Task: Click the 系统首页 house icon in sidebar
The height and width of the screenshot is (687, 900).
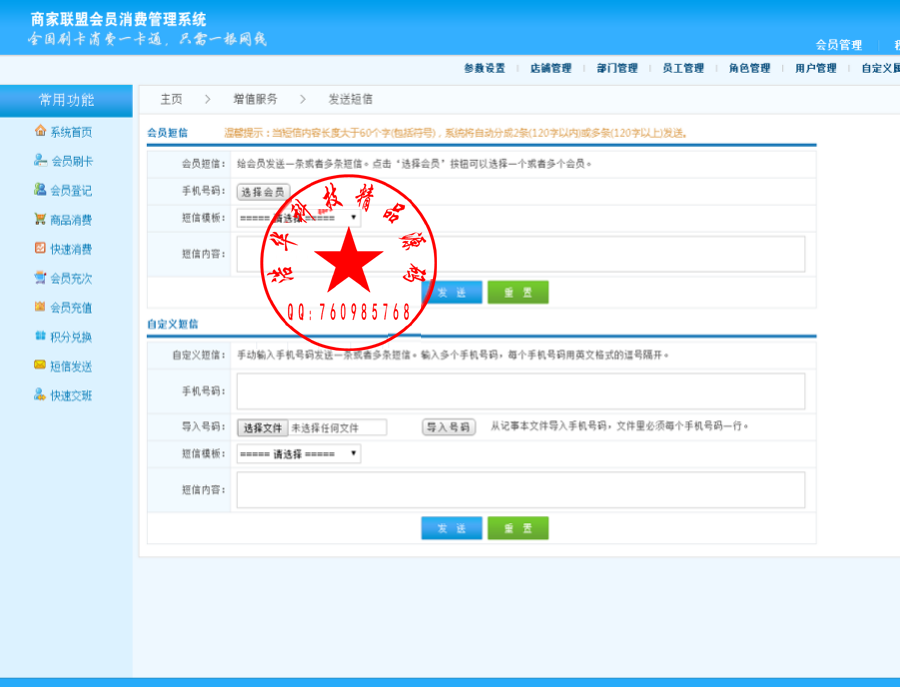Action: pos(40,131)
